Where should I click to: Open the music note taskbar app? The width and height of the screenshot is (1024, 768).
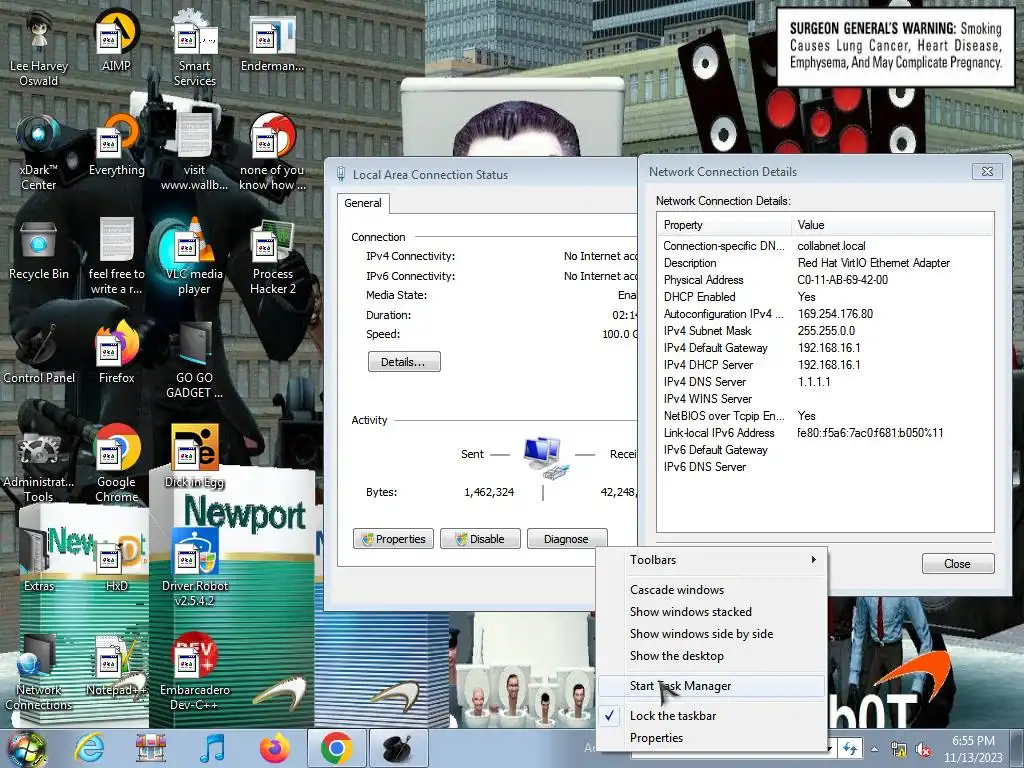pyautogui.click(x=212, y=748)
